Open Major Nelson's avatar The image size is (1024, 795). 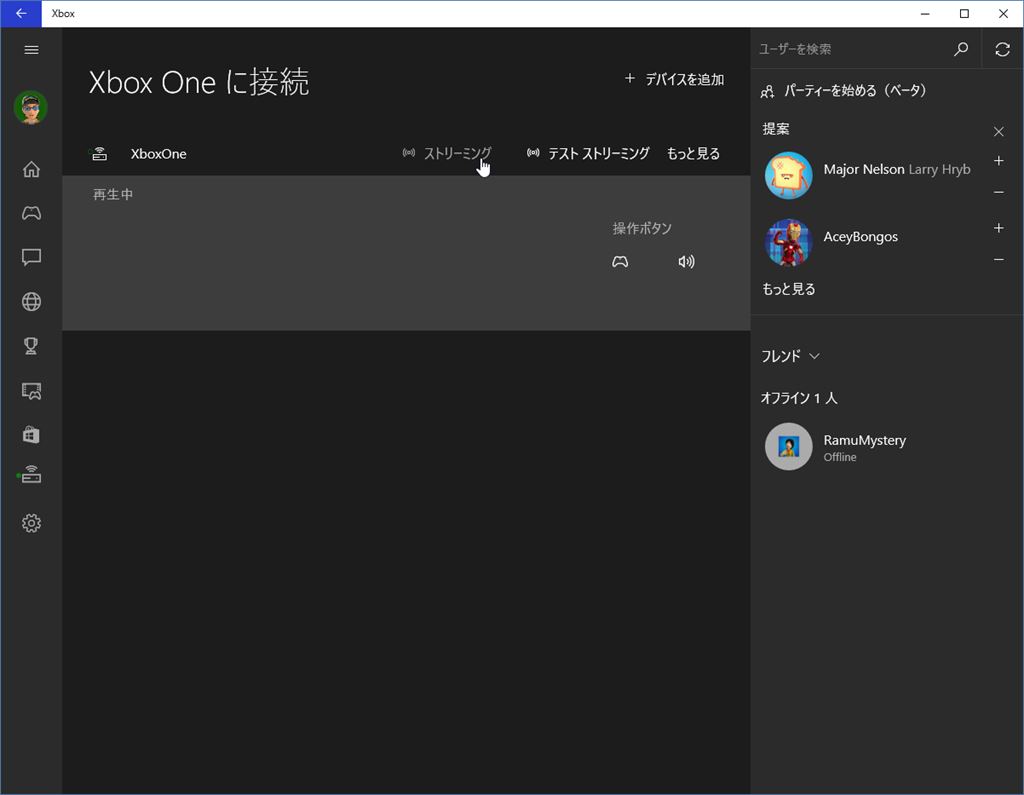click(x=788, y=176)
